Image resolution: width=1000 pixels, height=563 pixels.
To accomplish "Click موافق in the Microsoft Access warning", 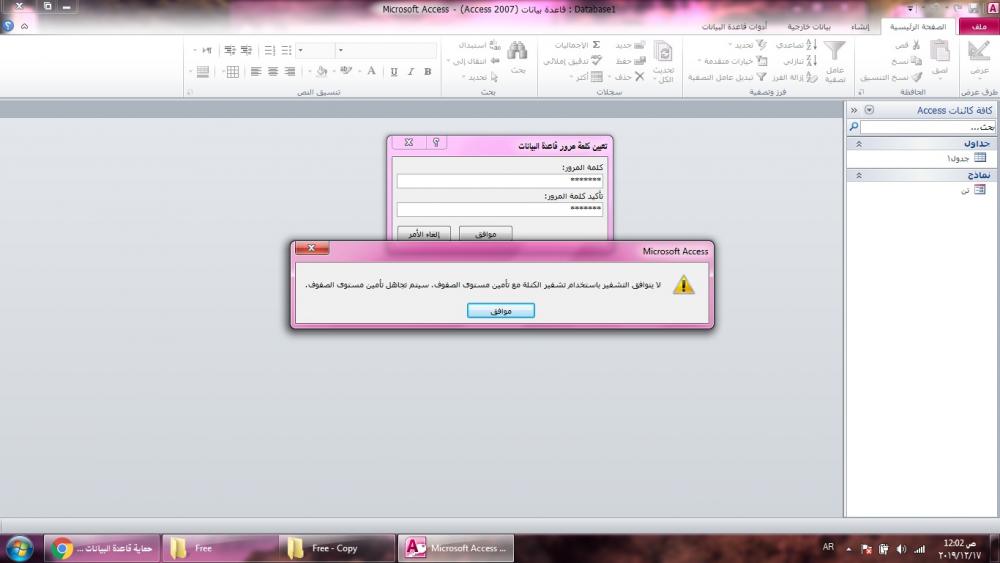I will click(501, 311).
